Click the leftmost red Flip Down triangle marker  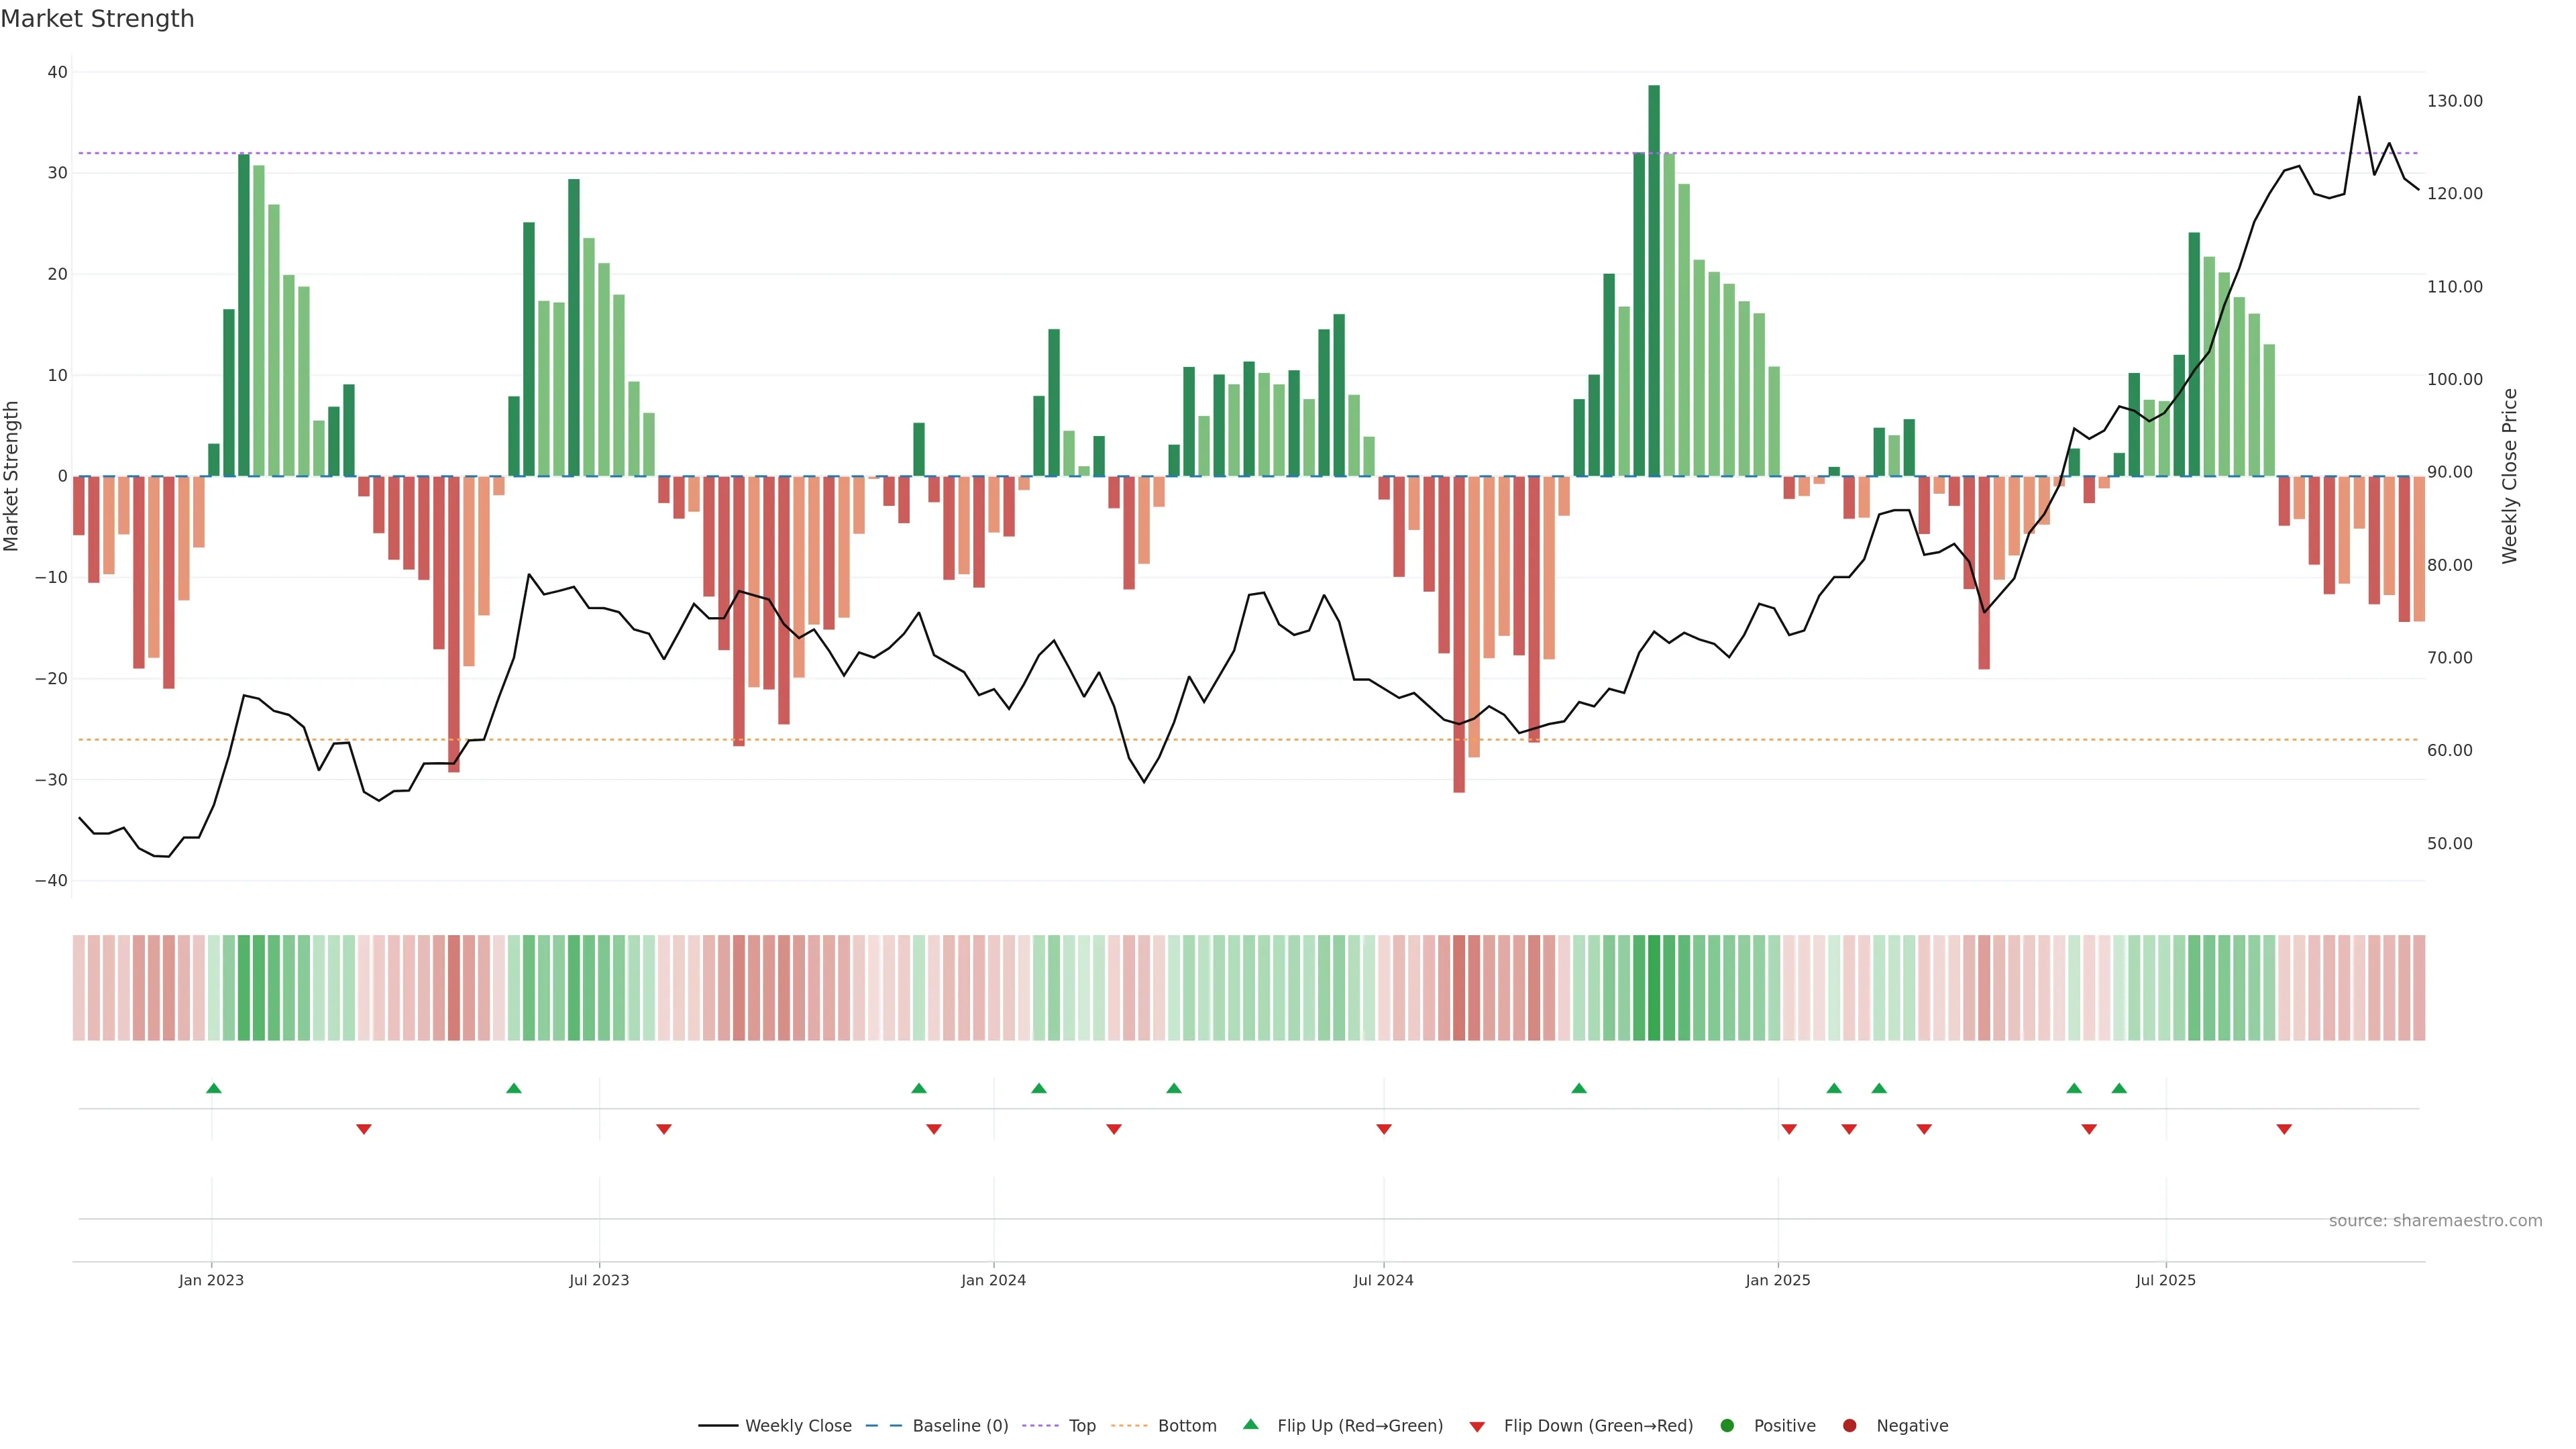click(x=364, y=1129)
